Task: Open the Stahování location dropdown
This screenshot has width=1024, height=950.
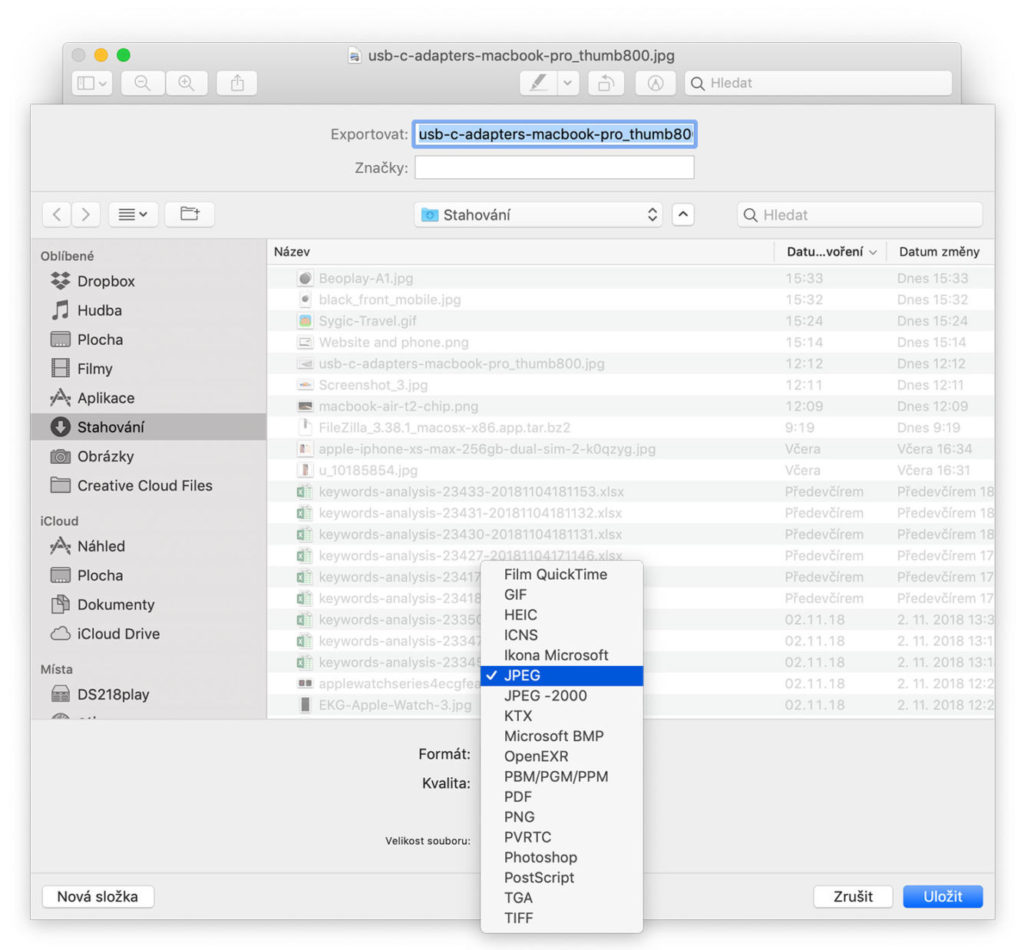Action: click(538, 214)
